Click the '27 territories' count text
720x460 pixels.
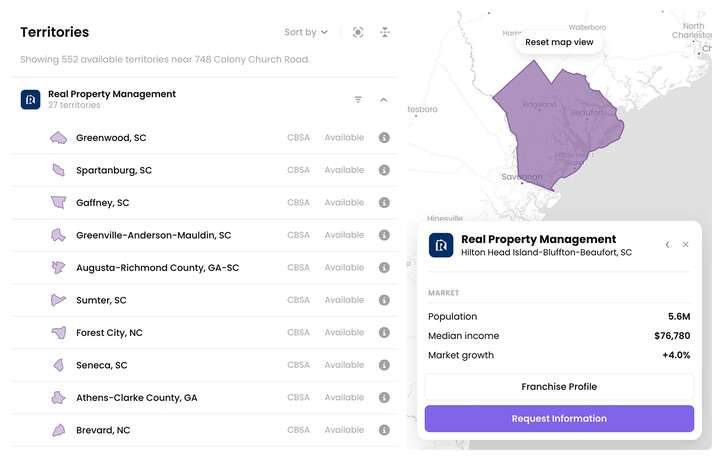coord(74,105)
